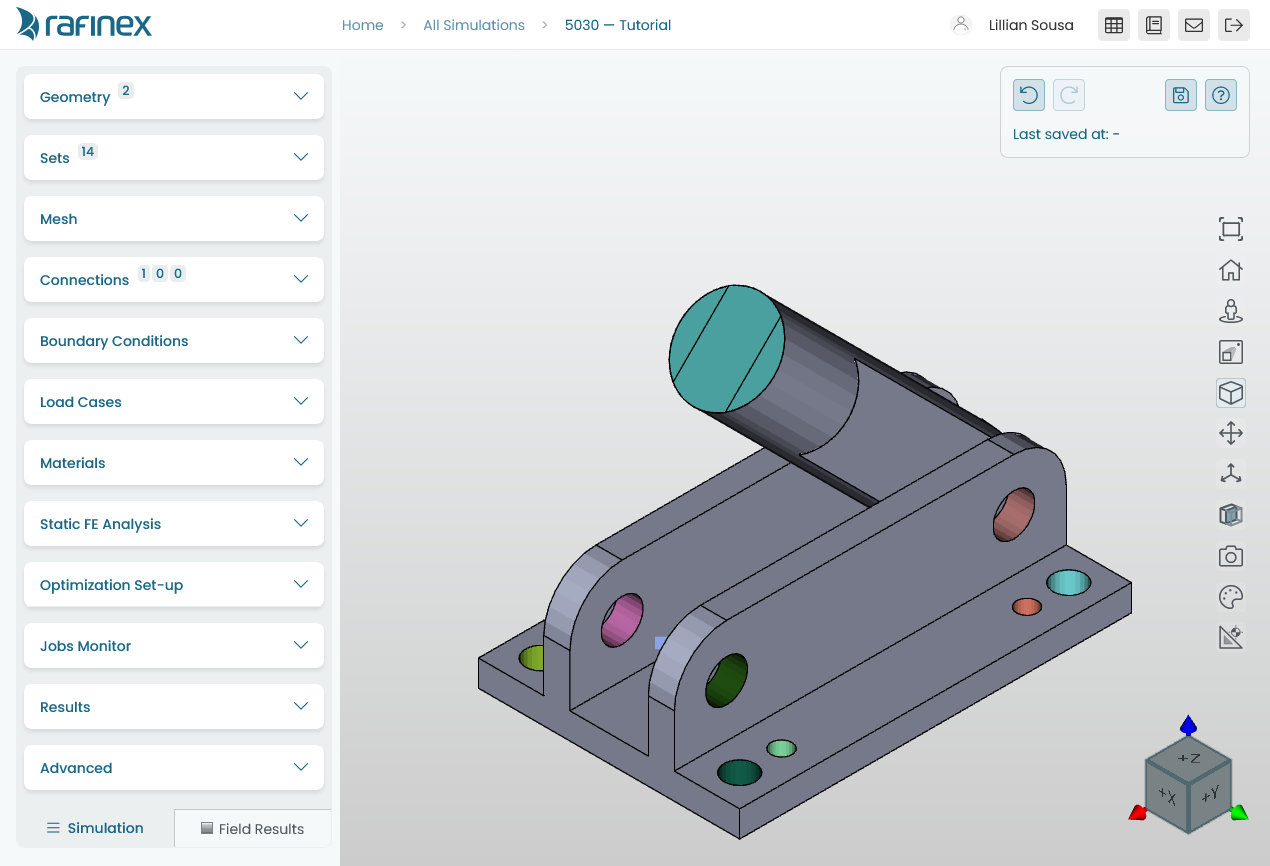Click the envelope mail icon
The image size is (1270, 866).
(x=1194, y=25)
